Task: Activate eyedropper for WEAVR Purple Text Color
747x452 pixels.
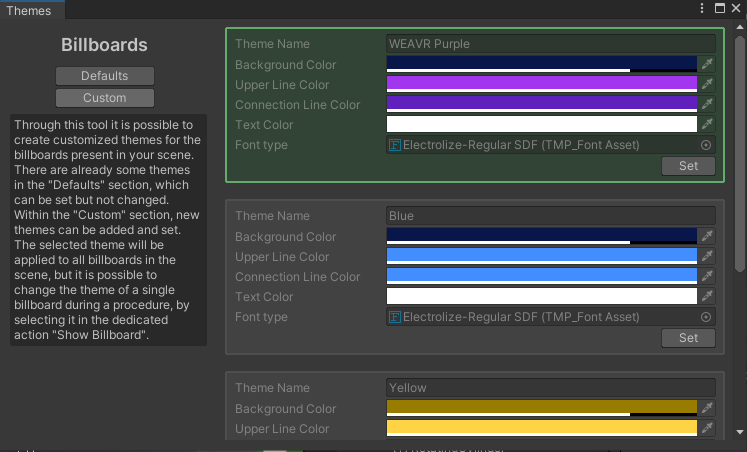Action: coord(707,124)
